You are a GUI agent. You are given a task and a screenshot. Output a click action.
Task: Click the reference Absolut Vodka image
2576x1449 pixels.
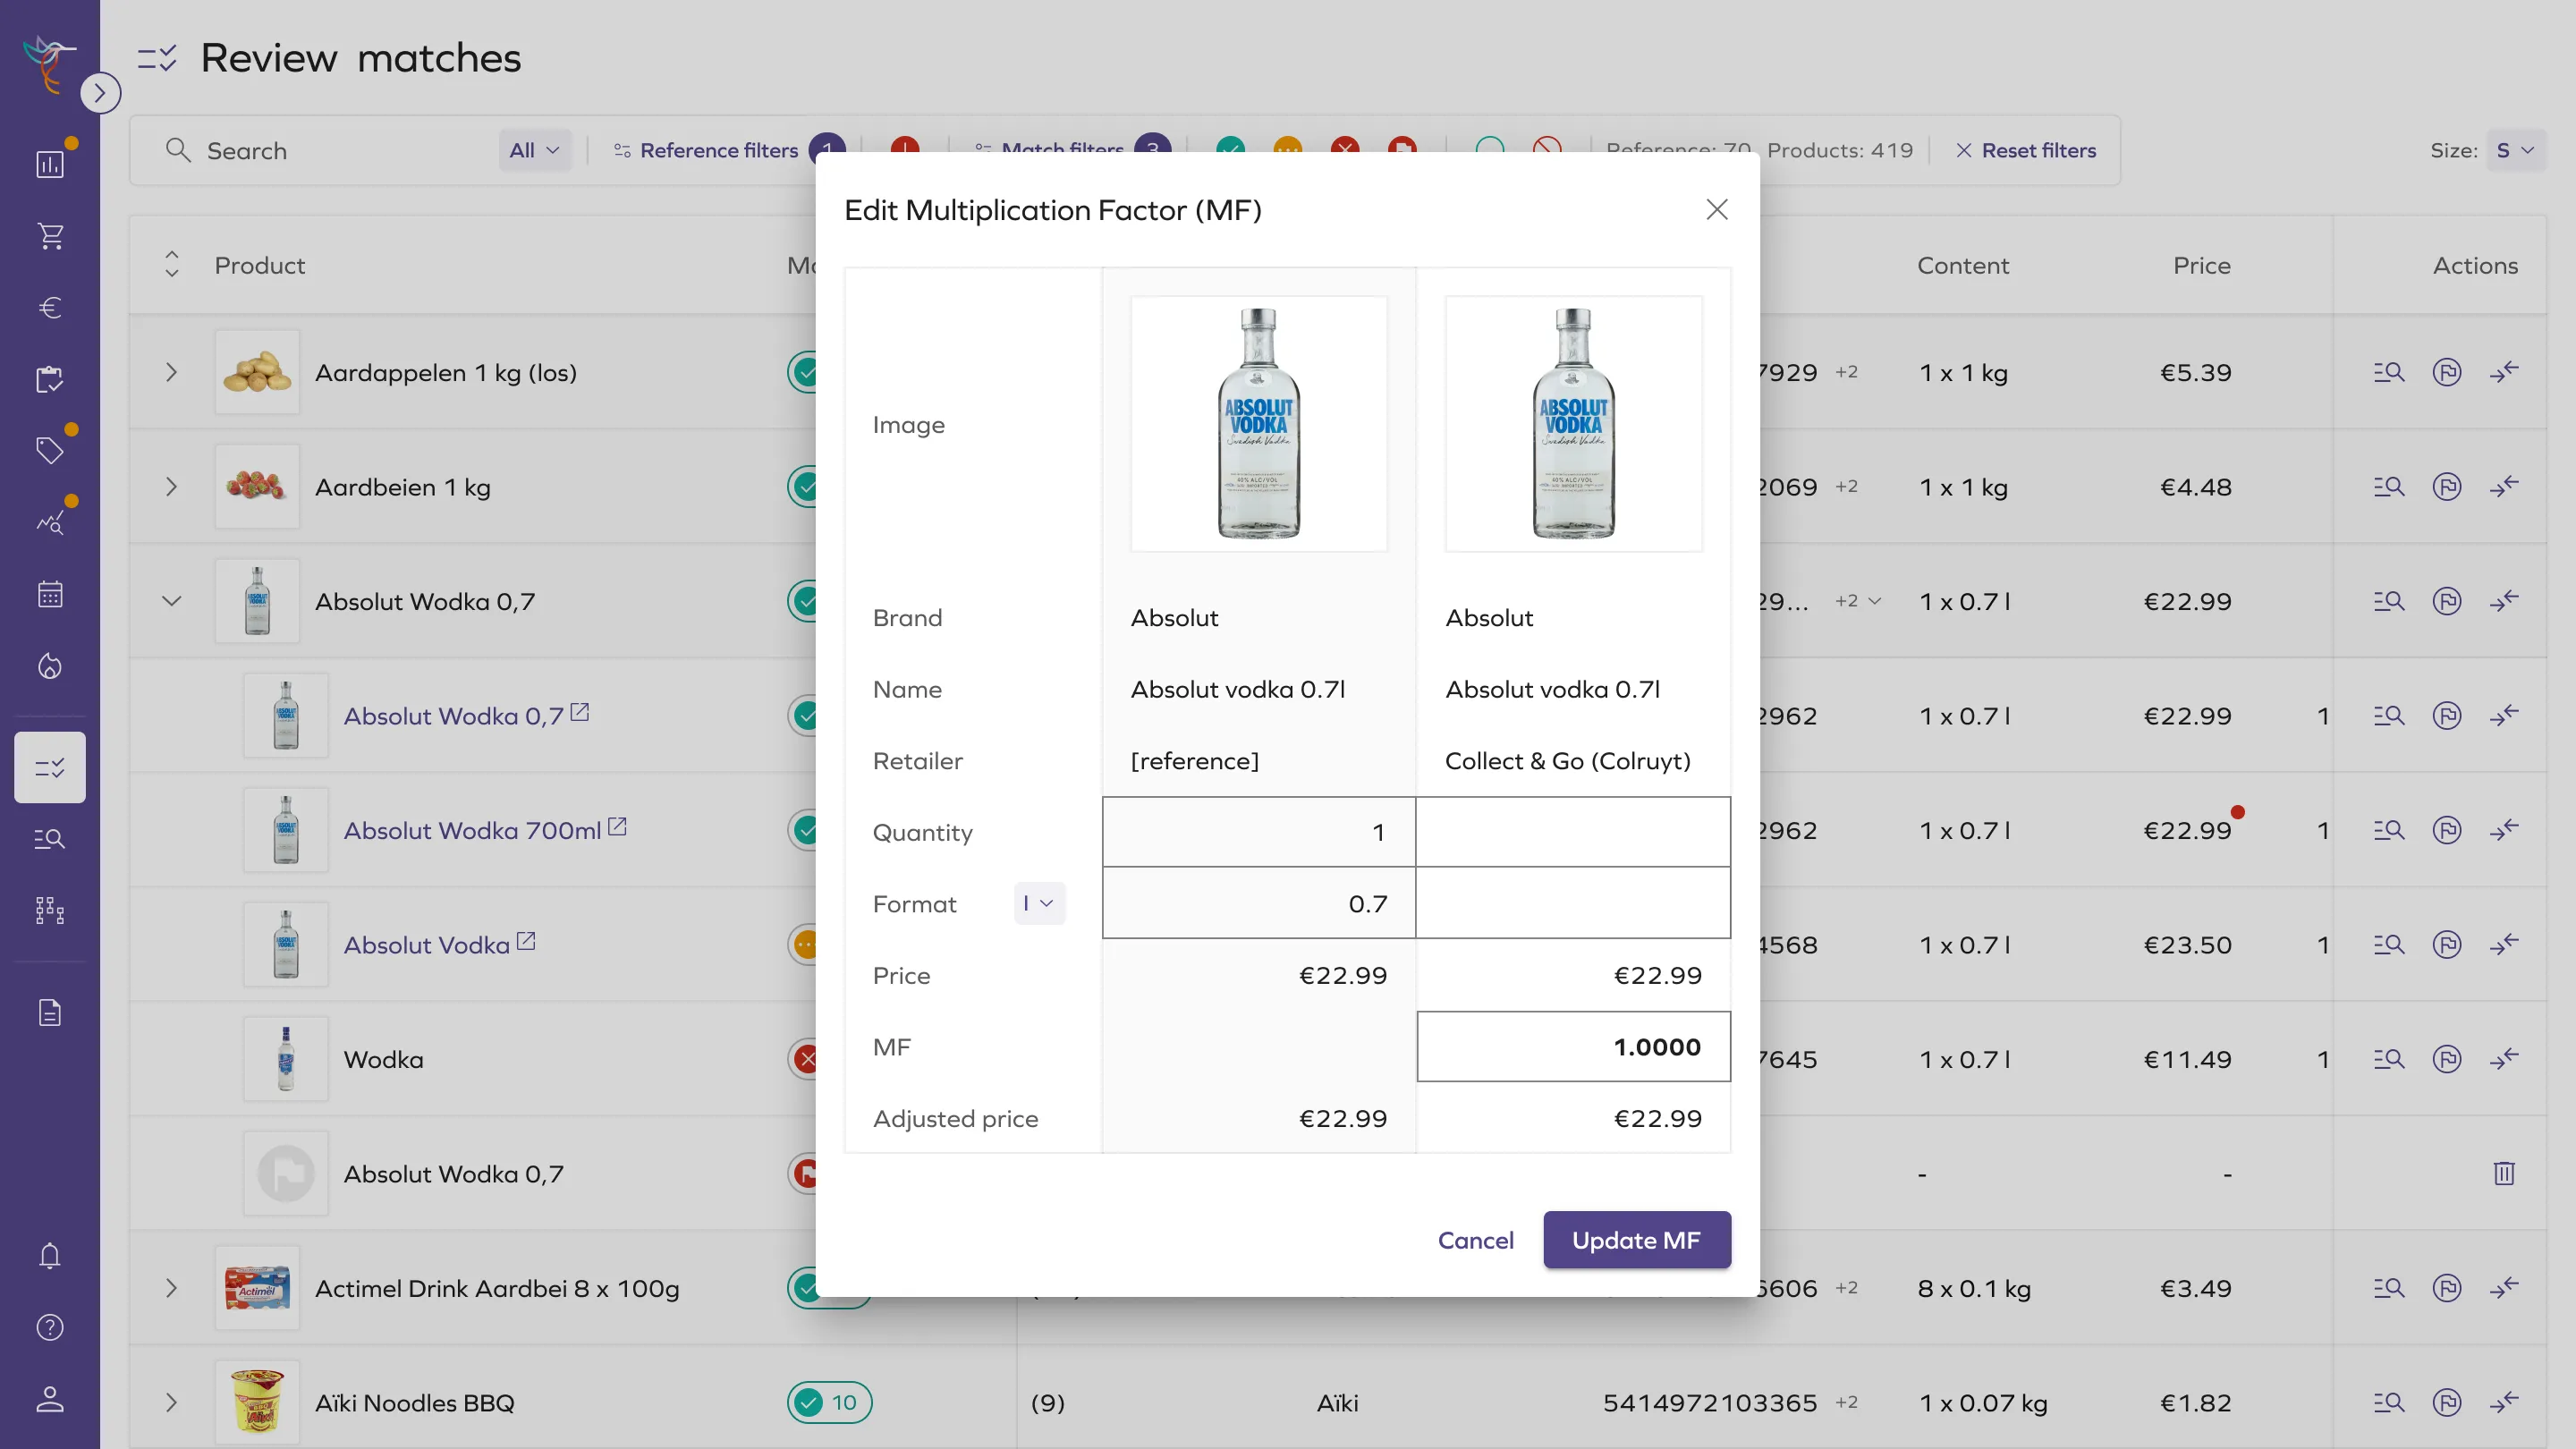pyautogui.click(x=1258, y=423)
